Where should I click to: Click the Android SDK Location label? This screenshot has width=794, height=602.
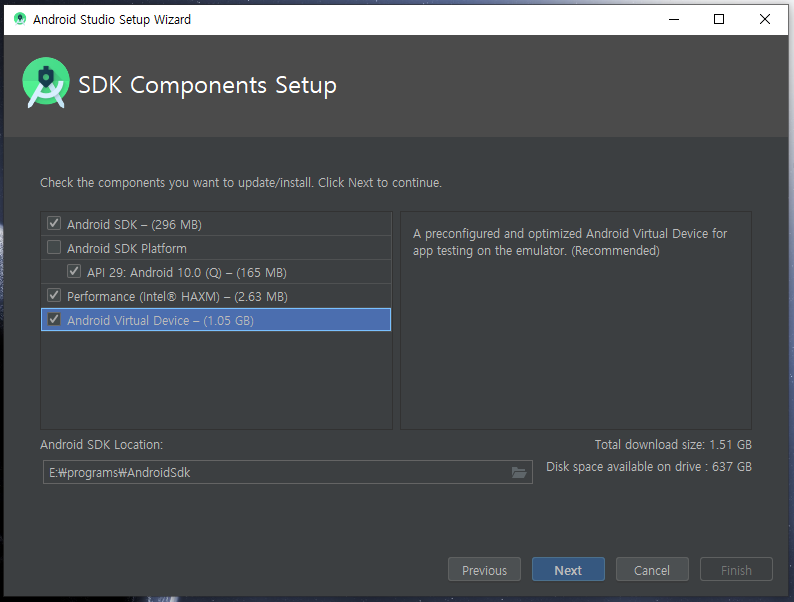[x=101, y=445]
